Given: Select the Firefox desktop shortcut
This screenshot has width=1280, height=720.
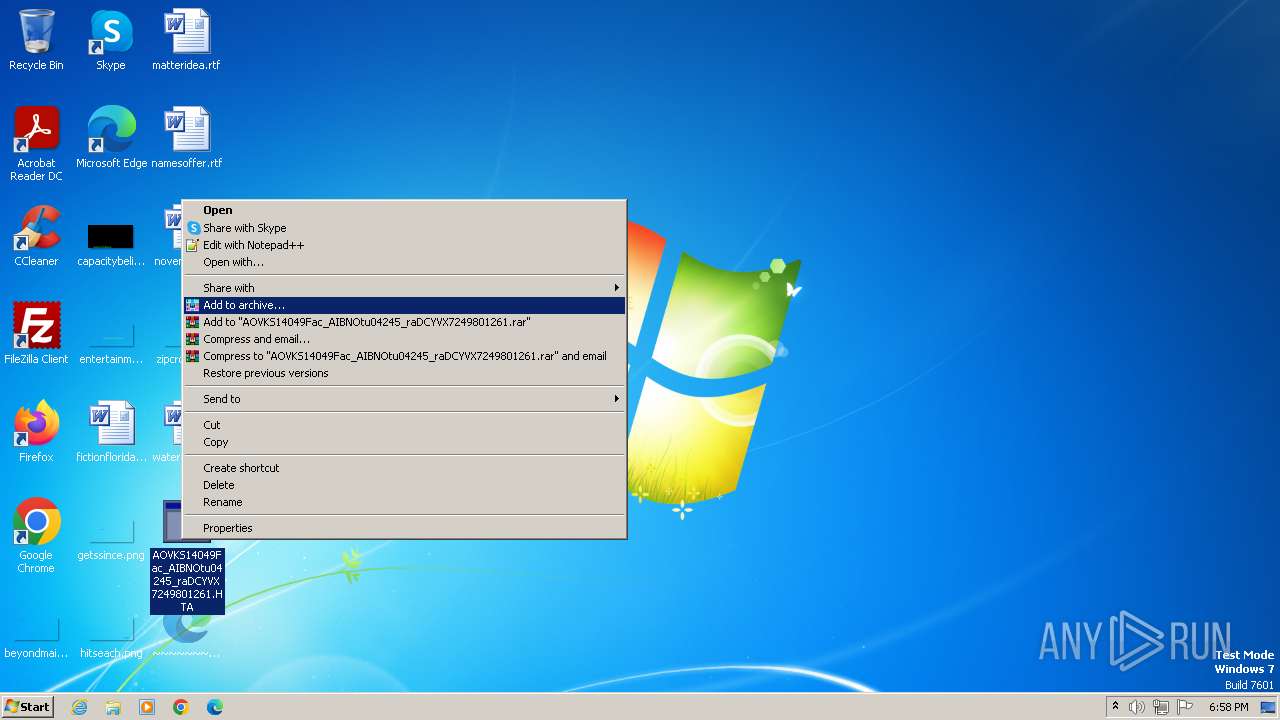Looking at the screenshot, I should [36, 431].
